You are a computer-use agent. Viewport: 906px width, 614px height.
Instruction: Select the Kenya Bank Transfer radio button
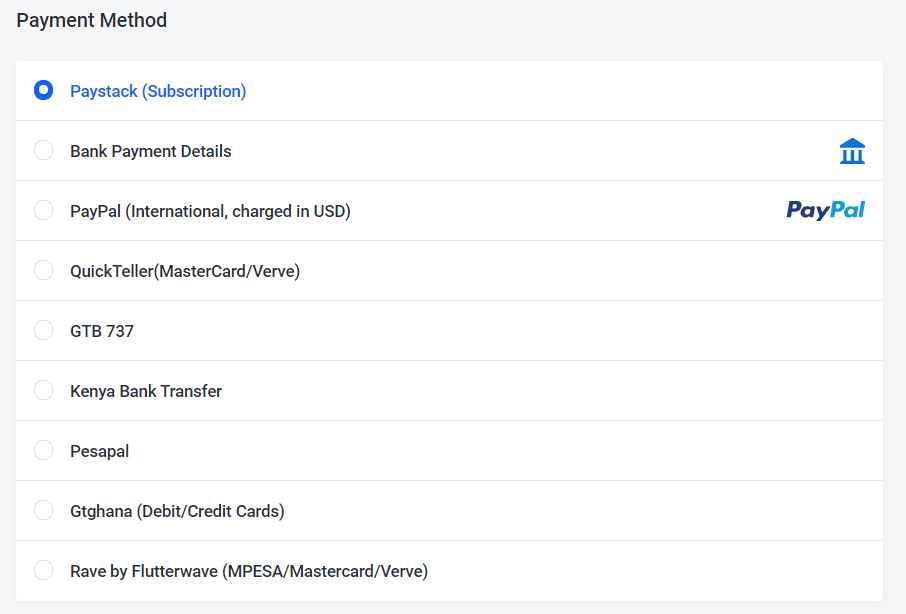click(x=43, y=390)
